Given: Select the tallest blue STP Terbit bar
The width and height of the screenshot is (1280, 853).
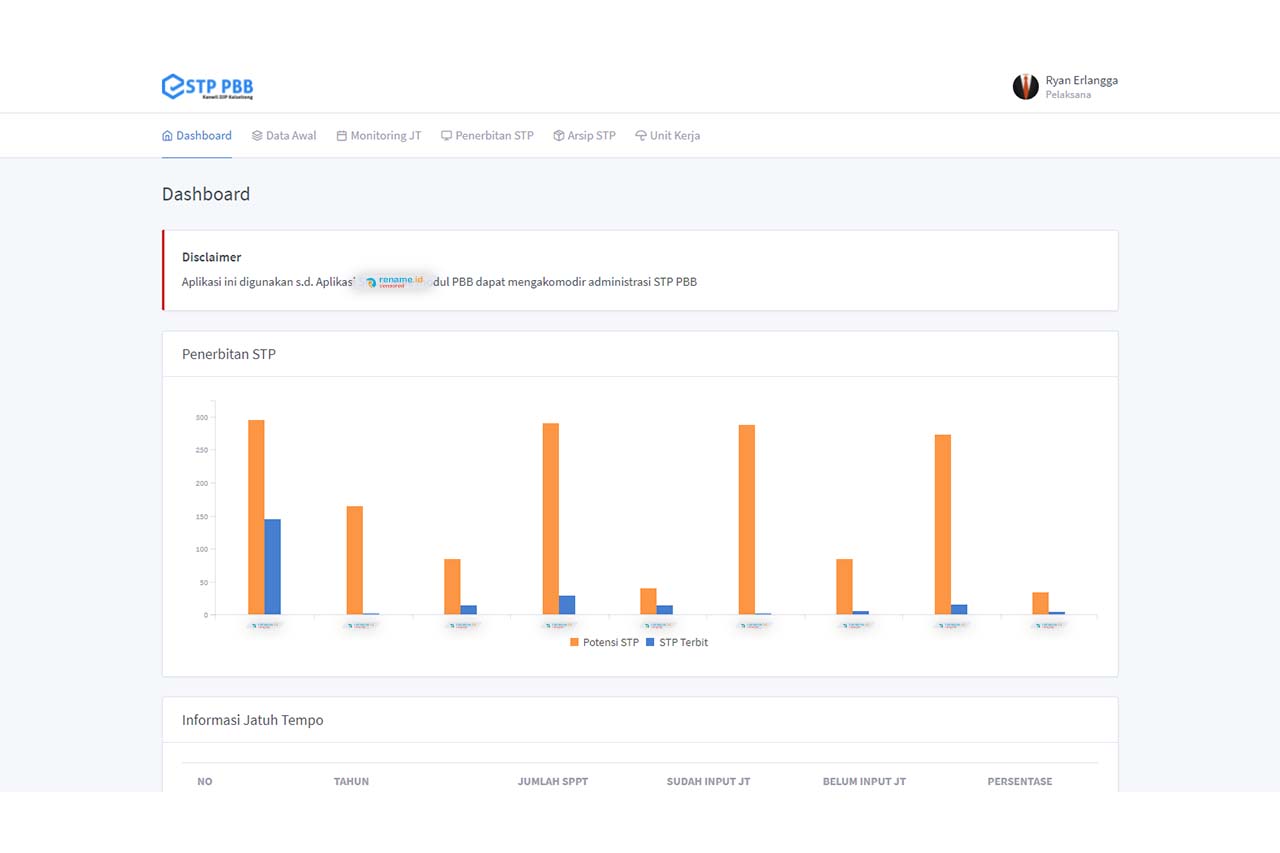Looking at the screenshot, I should pos(272,566).
